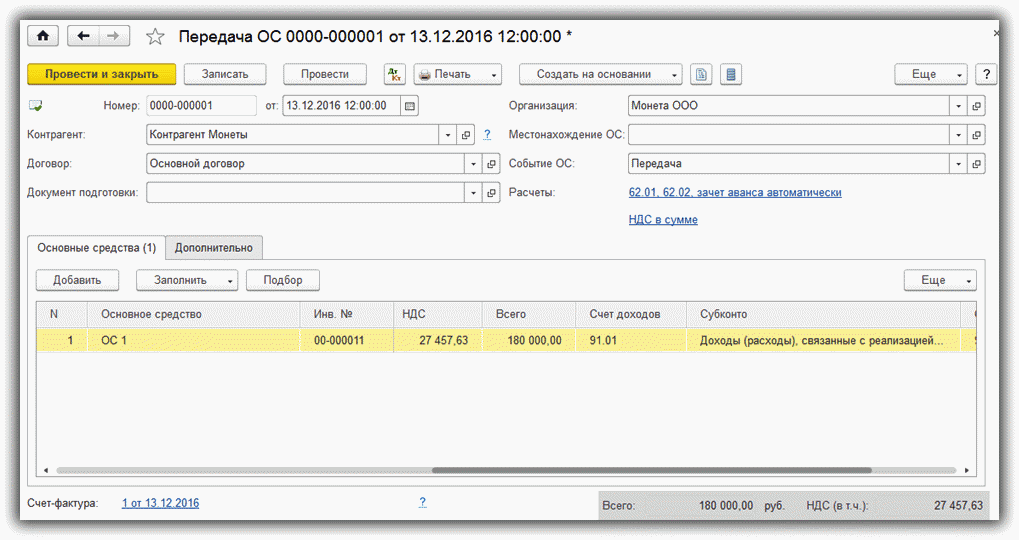1019x540 pixels.
Task: Open Создать на основании dropdown
Action: (600, 74)
